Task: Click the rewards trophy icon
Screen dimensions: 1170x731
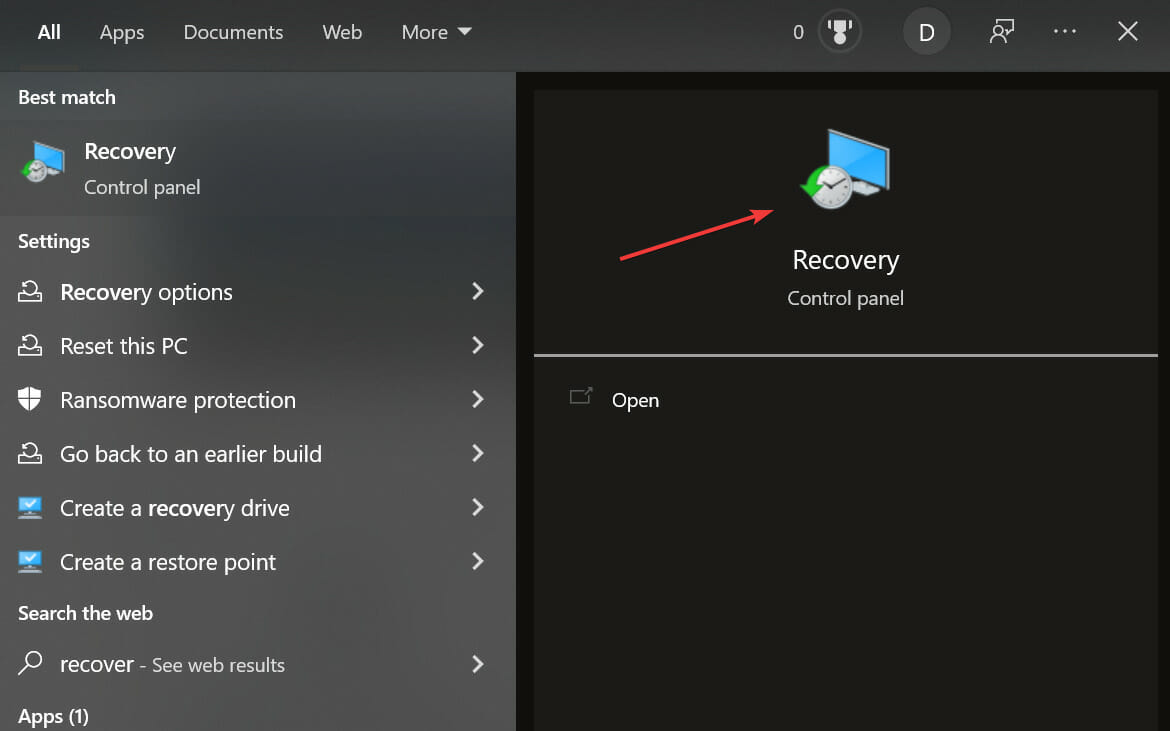Action: [x=839, y=32]
